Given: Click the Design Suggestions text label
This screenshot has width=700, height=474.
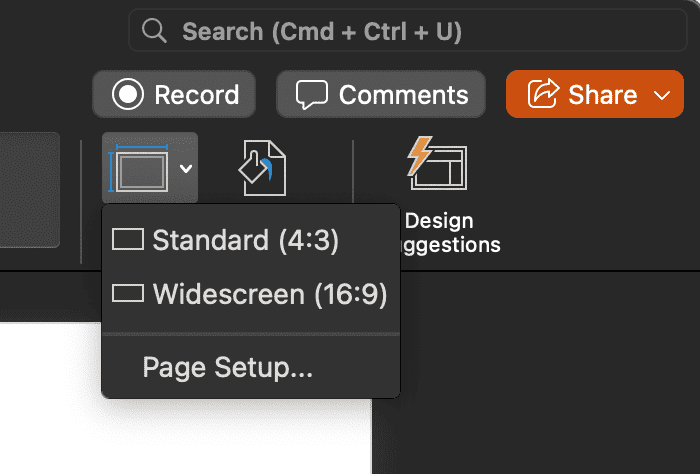Looking at the screenshot, I should click(445, 232).
